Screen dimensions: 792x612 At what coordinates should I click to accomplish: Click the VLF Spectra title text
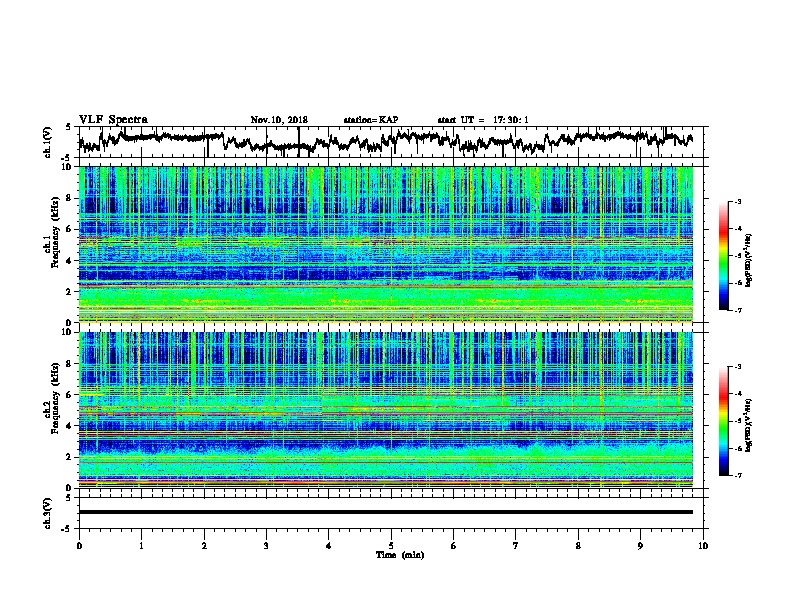(x=113, y=120)
